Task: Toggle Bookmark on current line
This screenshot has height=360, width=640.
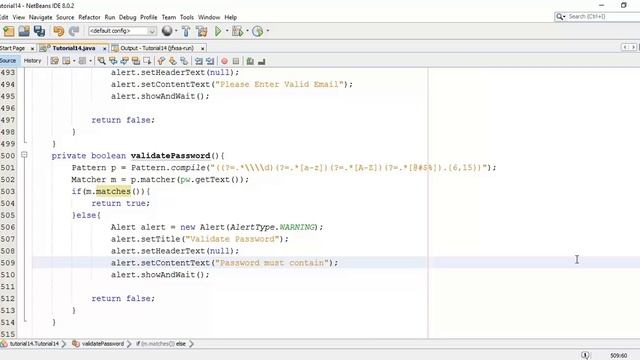Action: pyautogui.click(x=184, y=61)
